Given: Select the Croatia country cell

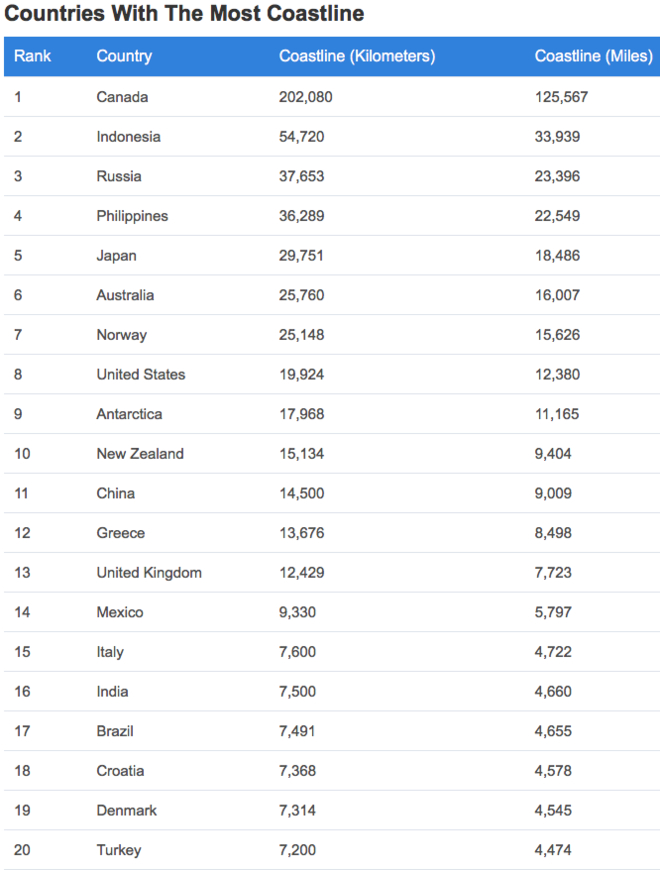Looking at the screenshot, I should click(x=120, y=770).
